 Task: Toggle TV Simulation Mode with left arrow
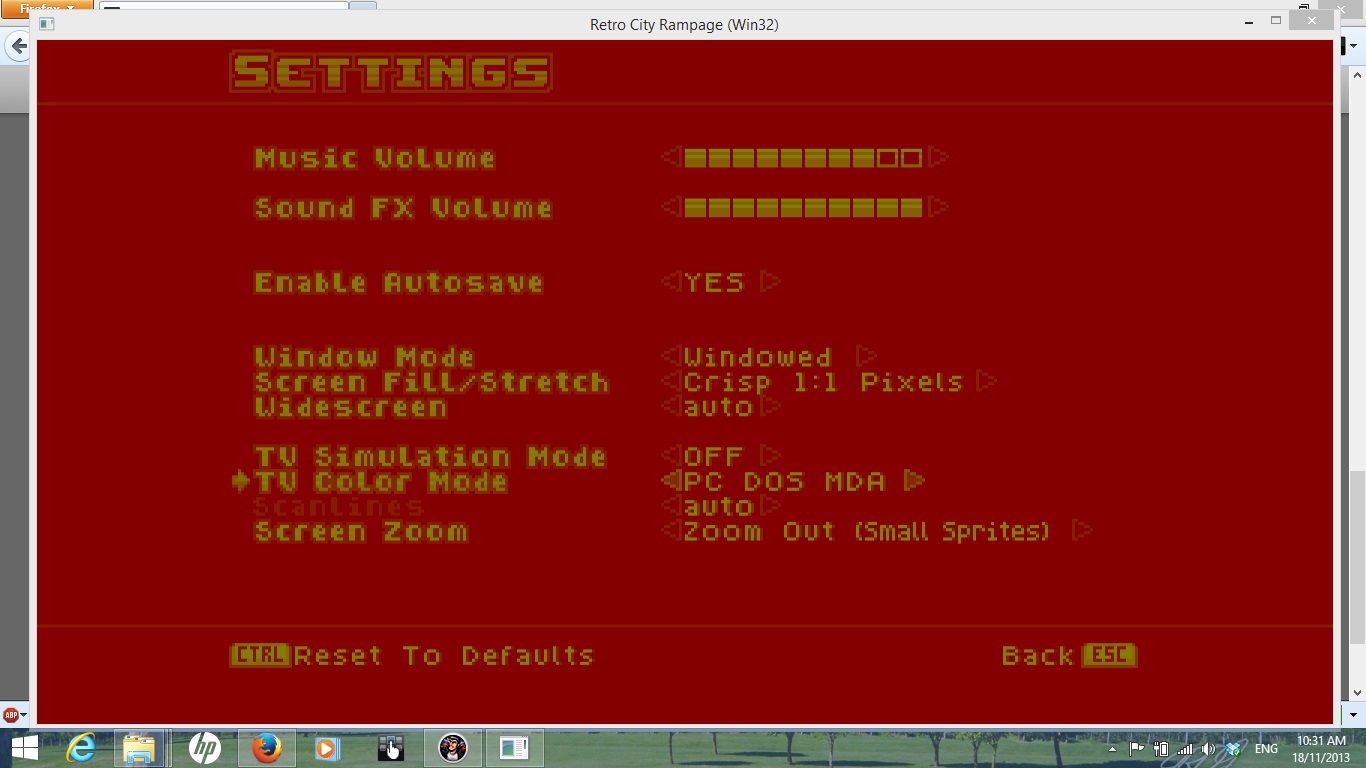click(x=670, y=456)
